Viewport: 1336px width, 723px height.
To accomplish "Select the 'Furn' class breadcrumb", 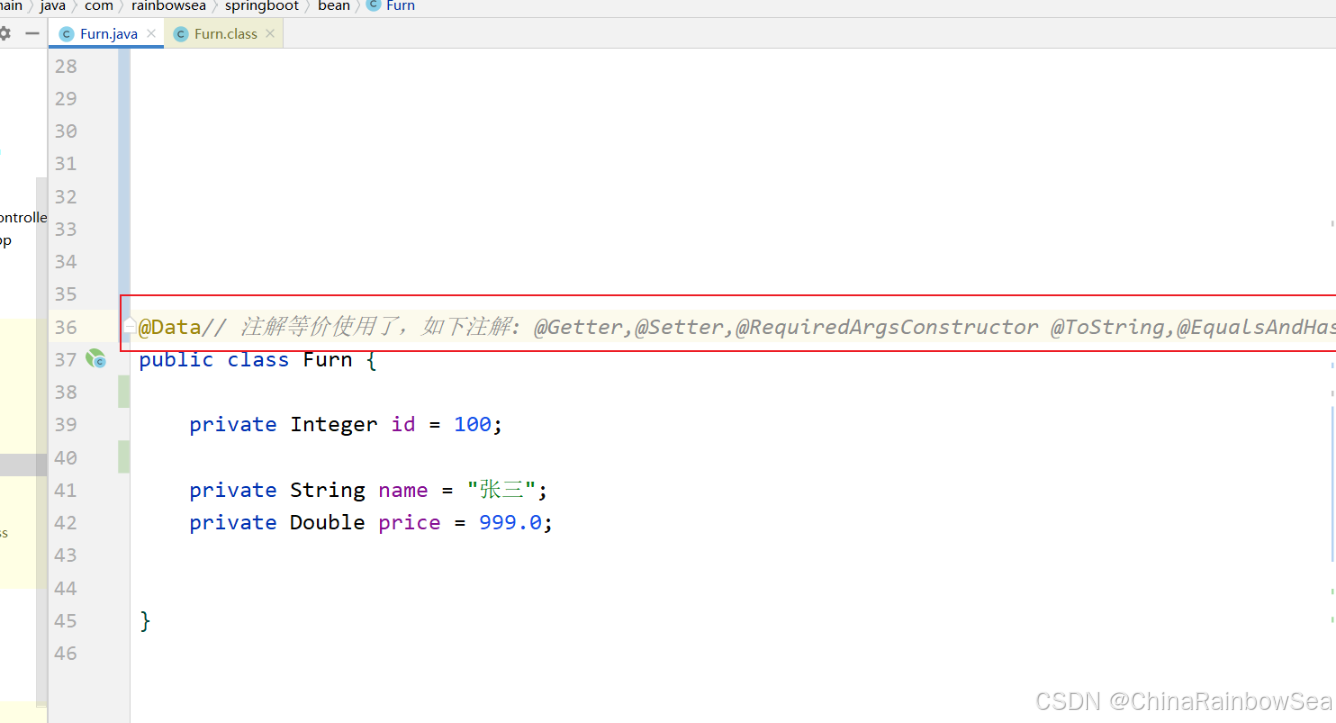I will tap(400, 6).
